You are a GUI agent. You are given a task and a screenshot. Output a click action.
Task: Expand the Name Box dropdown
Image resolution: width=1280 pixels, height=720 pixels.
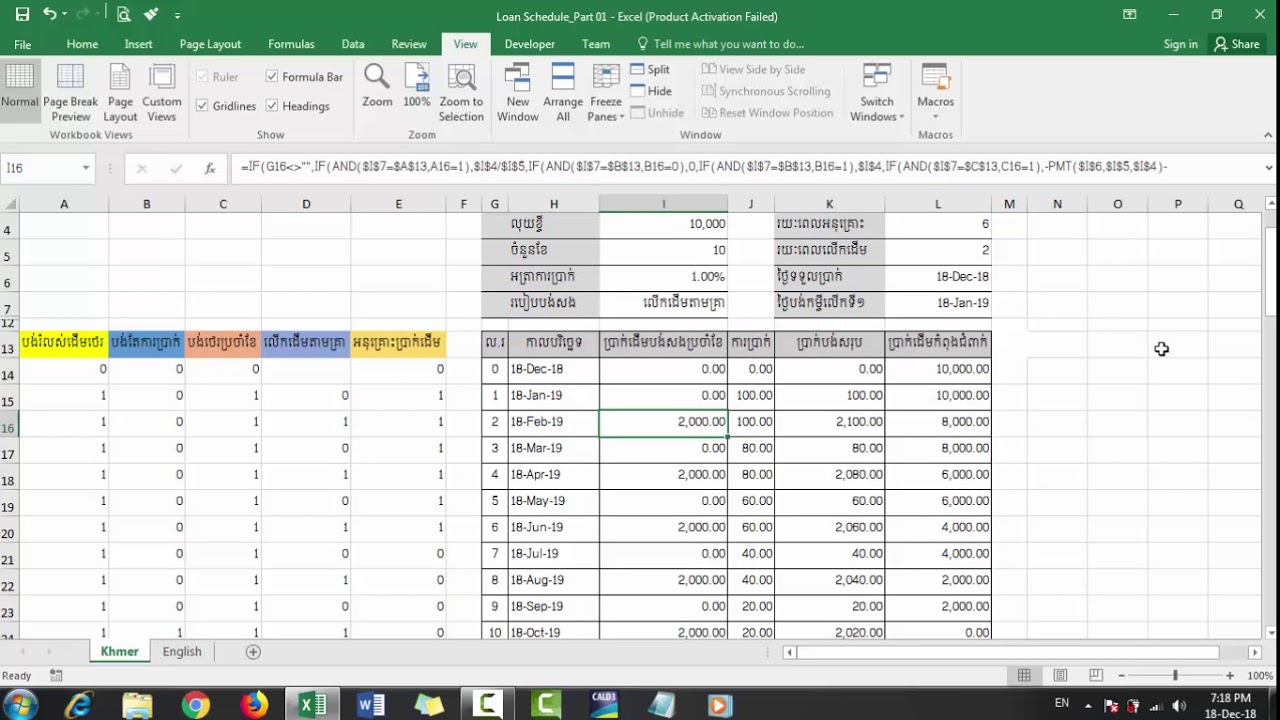[86, 168]
